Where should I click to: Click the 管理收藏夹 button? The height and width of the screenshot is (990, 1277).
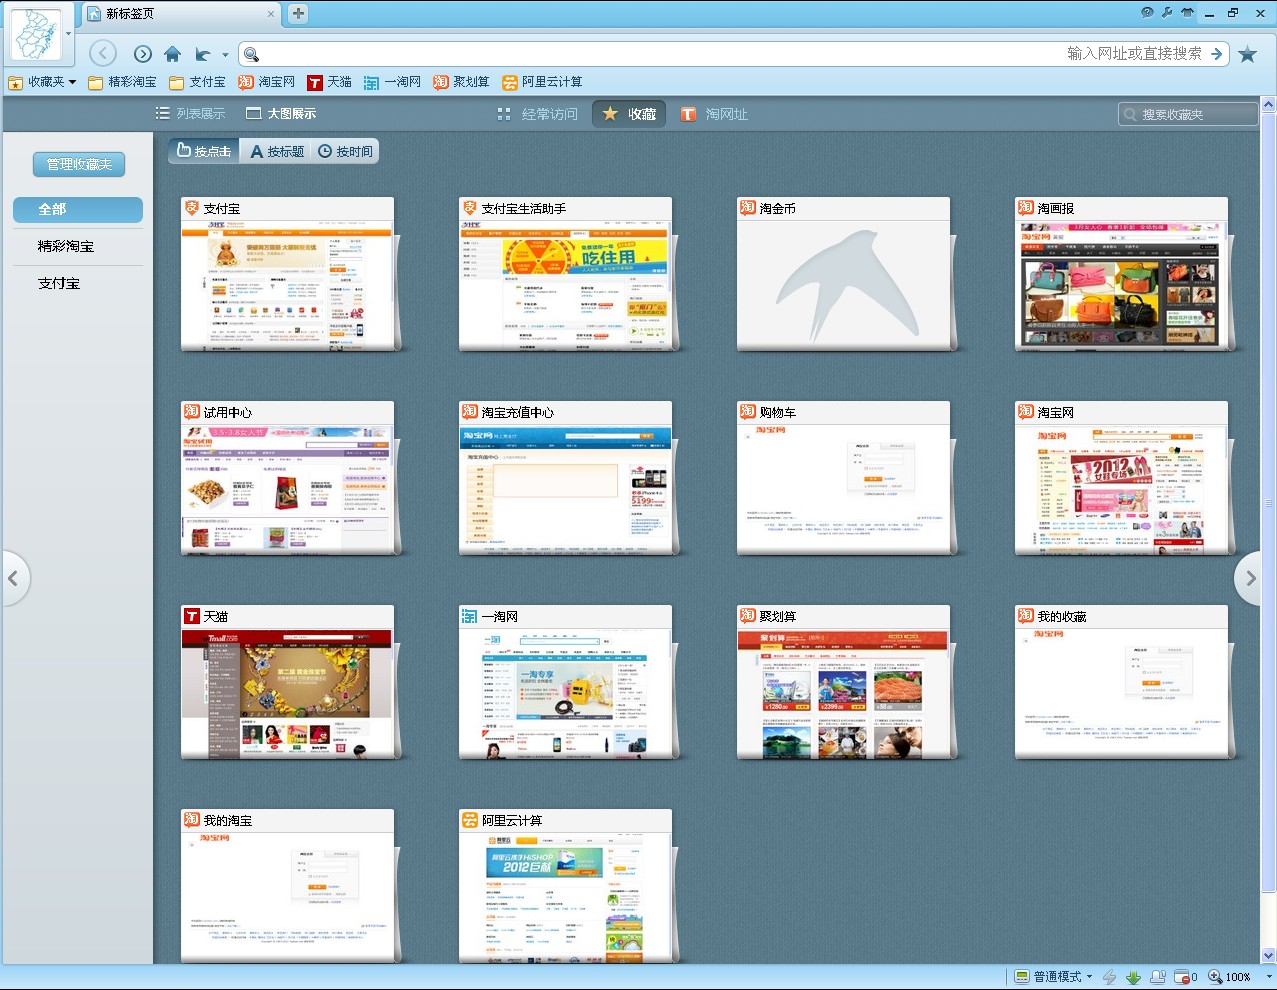(x=79, y=164)
